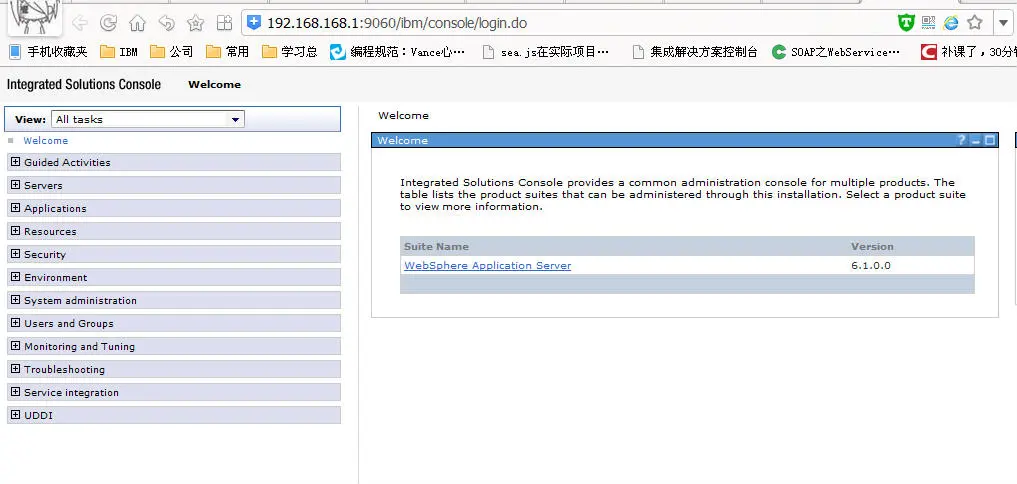Open the 编程规范 bookmark
Viewport: 1017px width, 484px height.
398,52
